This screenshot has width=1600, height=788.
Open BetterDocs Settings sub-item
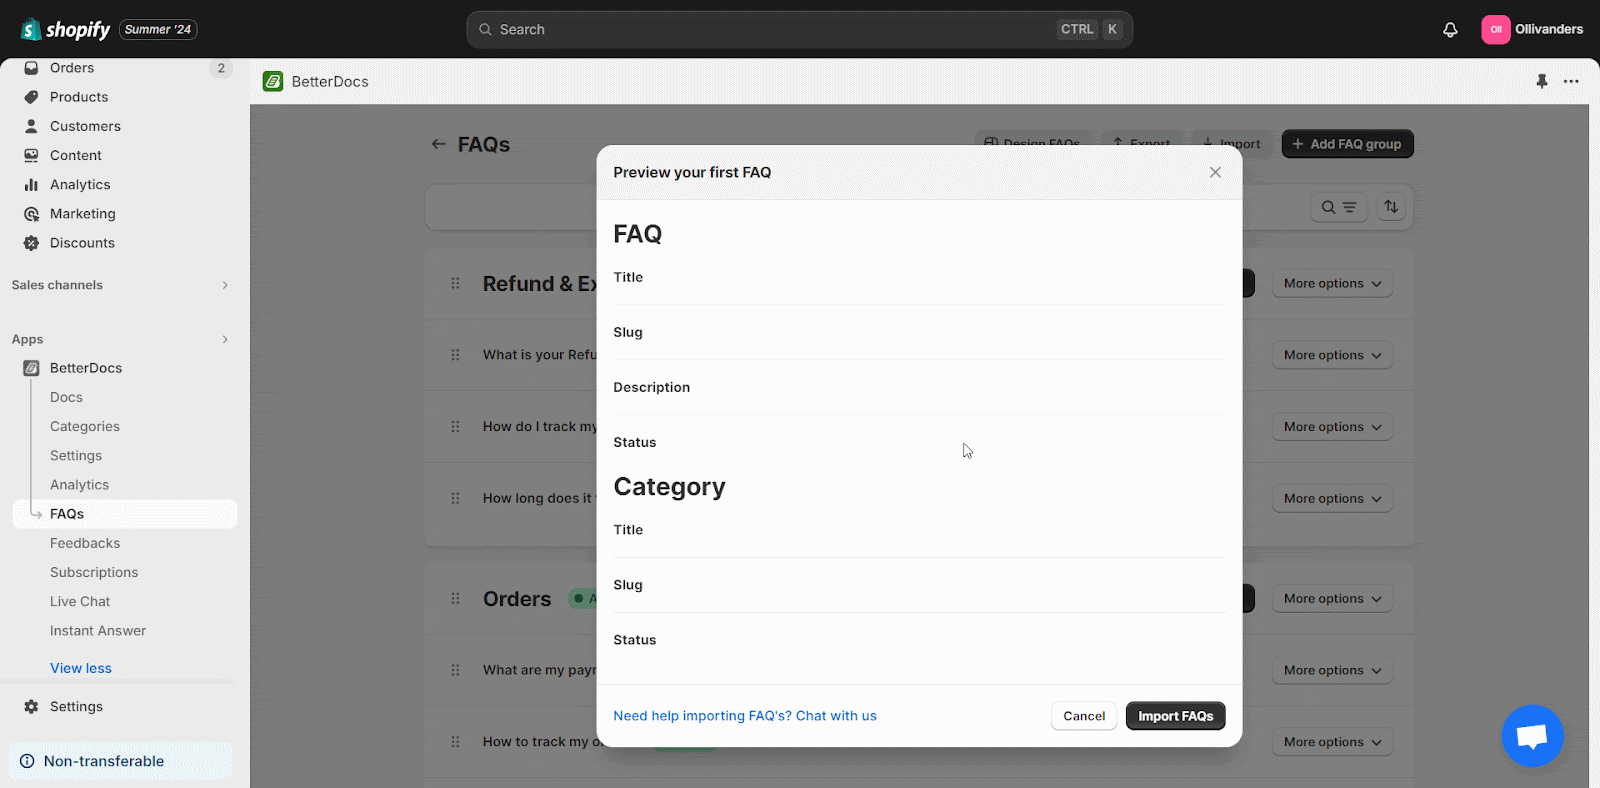click(x=76, y=455)
